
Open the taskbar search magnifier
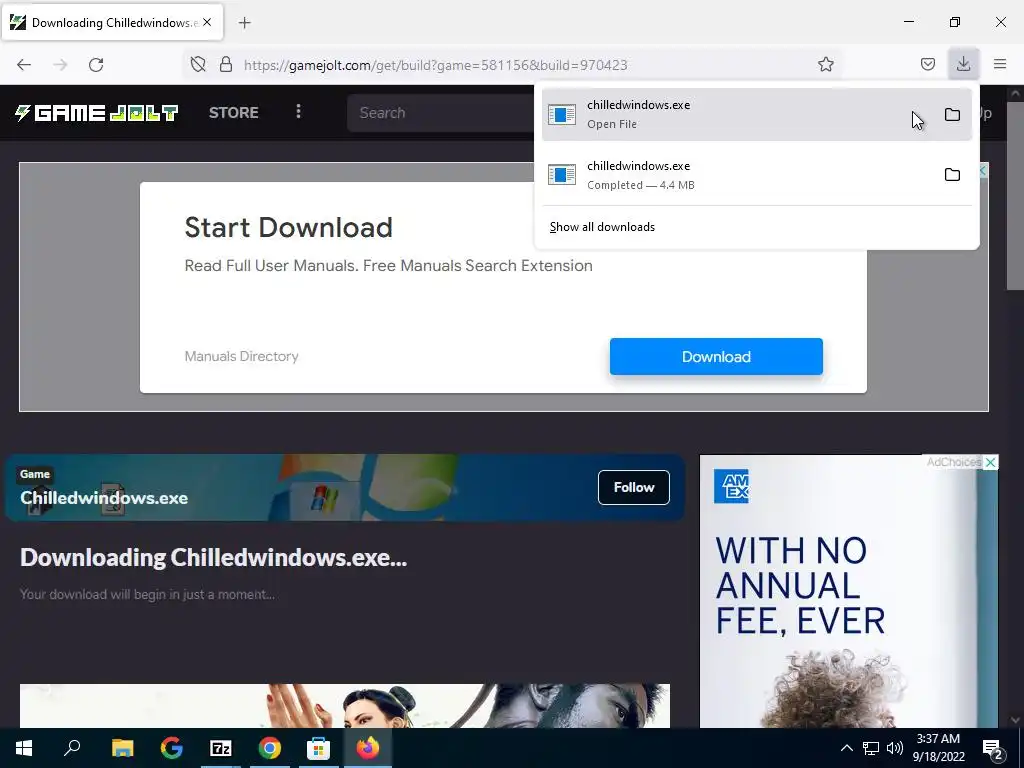coord(72,747)
